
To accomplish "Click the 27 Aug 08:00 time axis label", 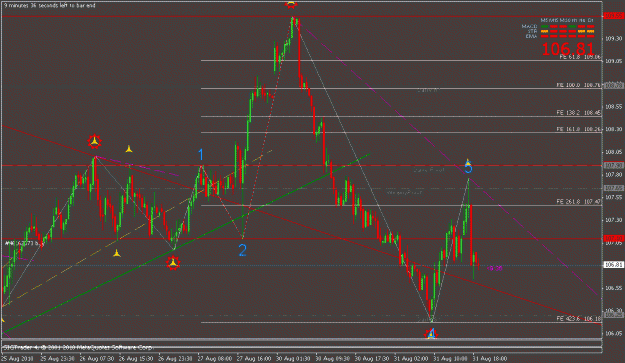I will pyautogui.click(x=215, y=359).
